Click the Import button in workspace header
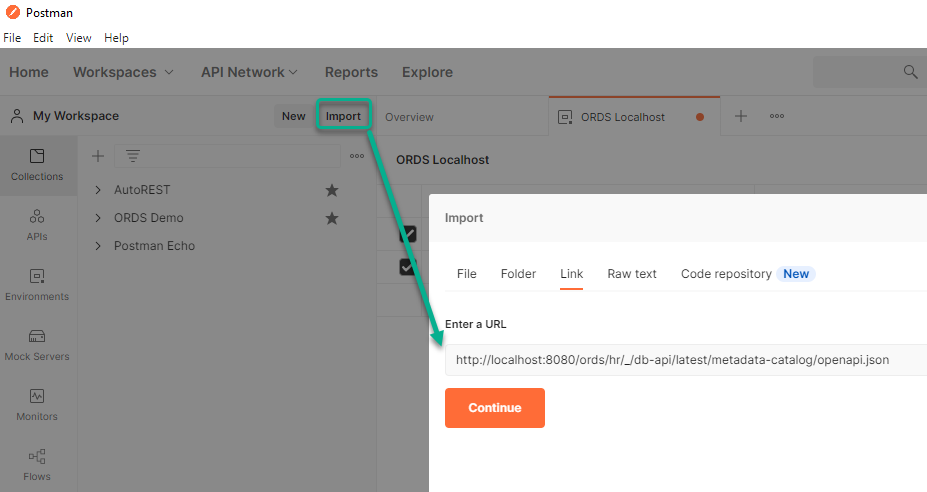This screenshot has height=492, width=927. coord(343,116)
